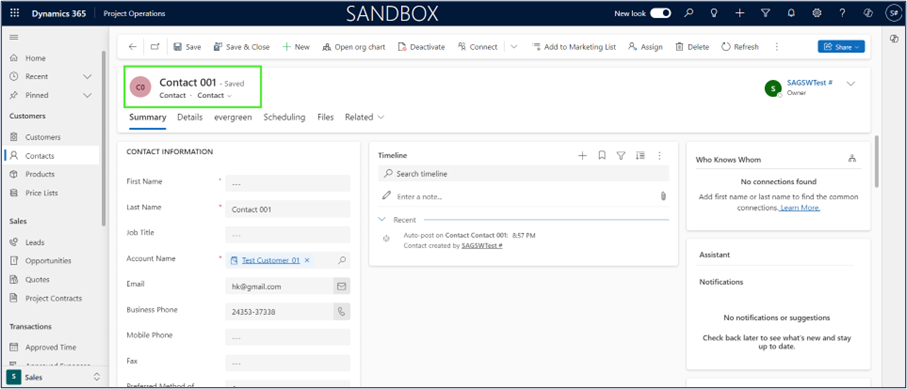
Task: Open the search icon in top bar
Action: pos(688,13)
